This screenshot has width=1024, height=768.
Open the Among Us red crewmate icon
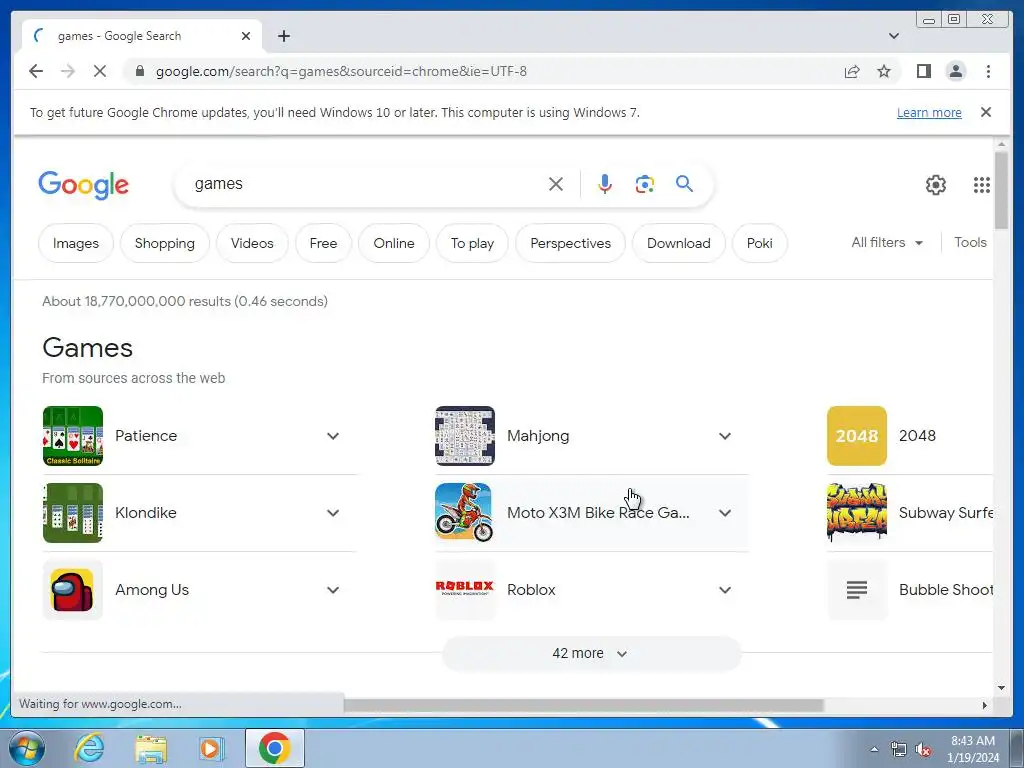72,590
